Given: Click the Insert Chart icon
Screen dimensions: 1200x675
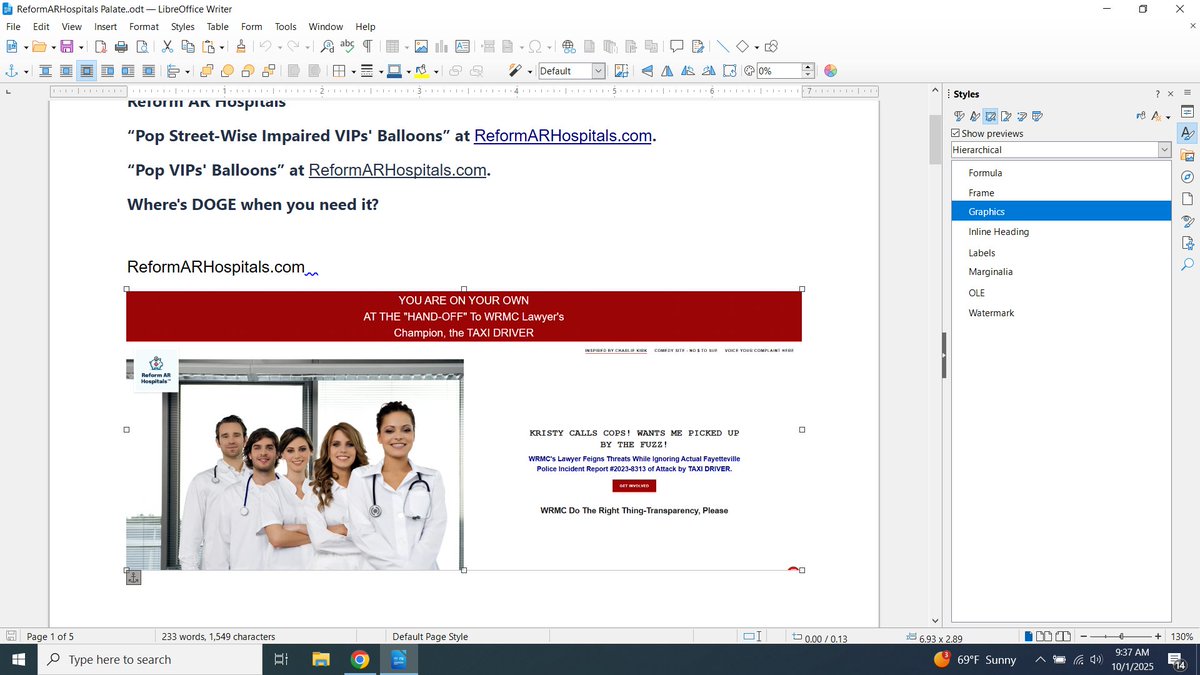Looking at the screenshot, I should pos(441,46).
